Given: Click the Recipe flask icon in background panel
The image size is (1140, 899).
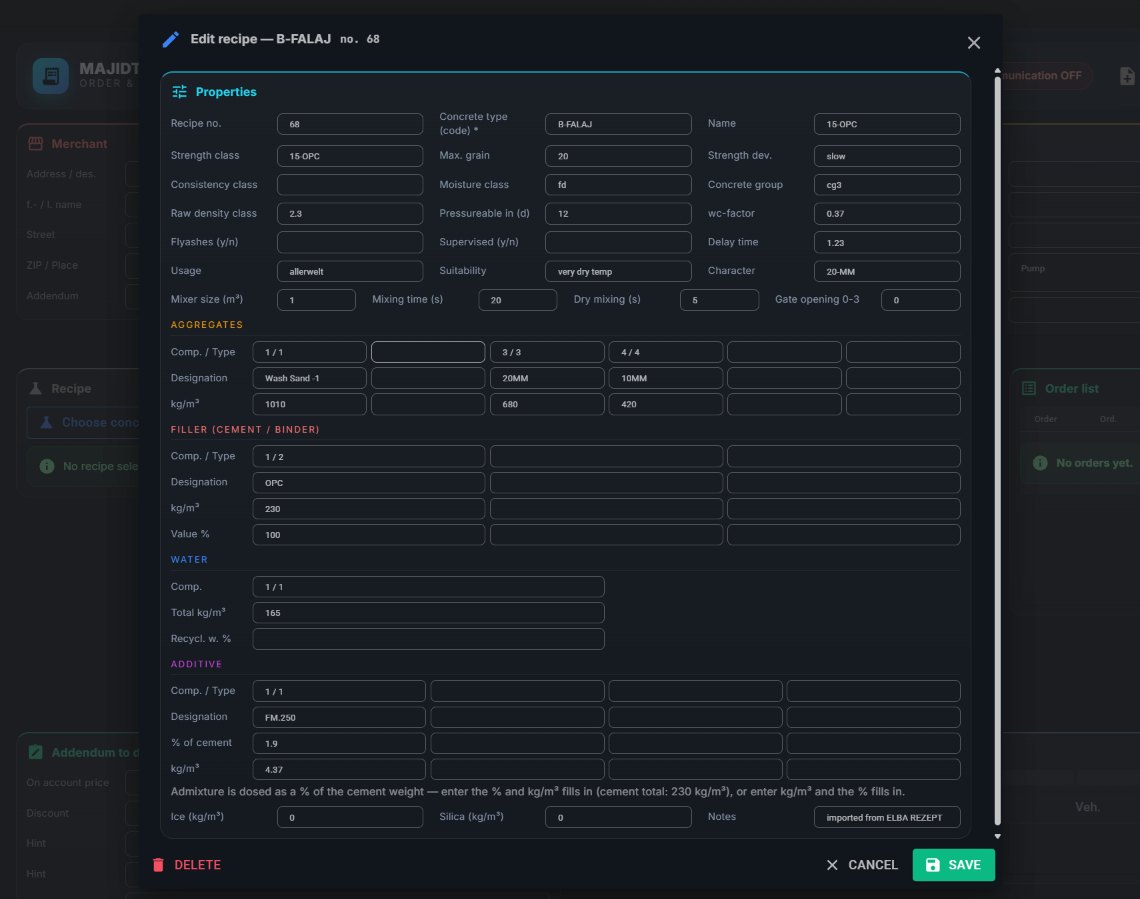Looking at the screenshot, I should pyautogui.click(x=35, y=388).
